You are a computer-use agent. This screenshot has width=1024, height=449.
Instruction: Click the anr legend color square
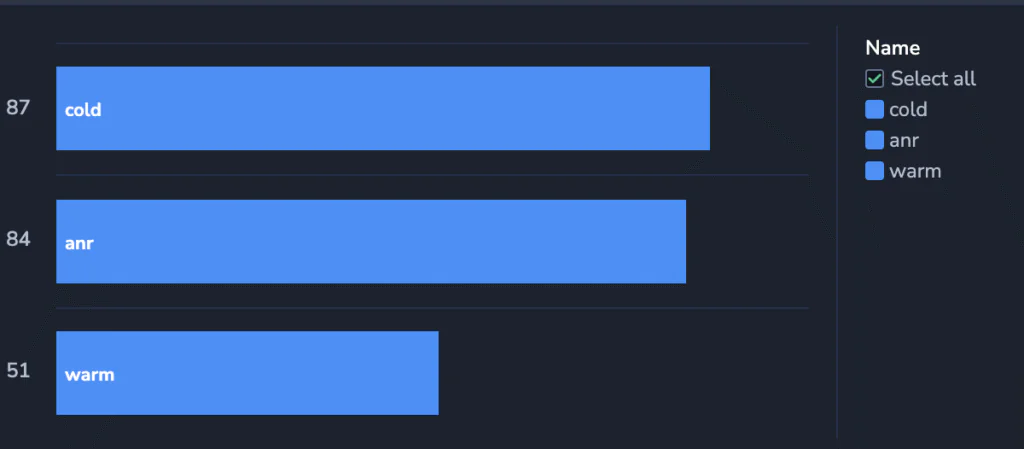tap(874, 140)
